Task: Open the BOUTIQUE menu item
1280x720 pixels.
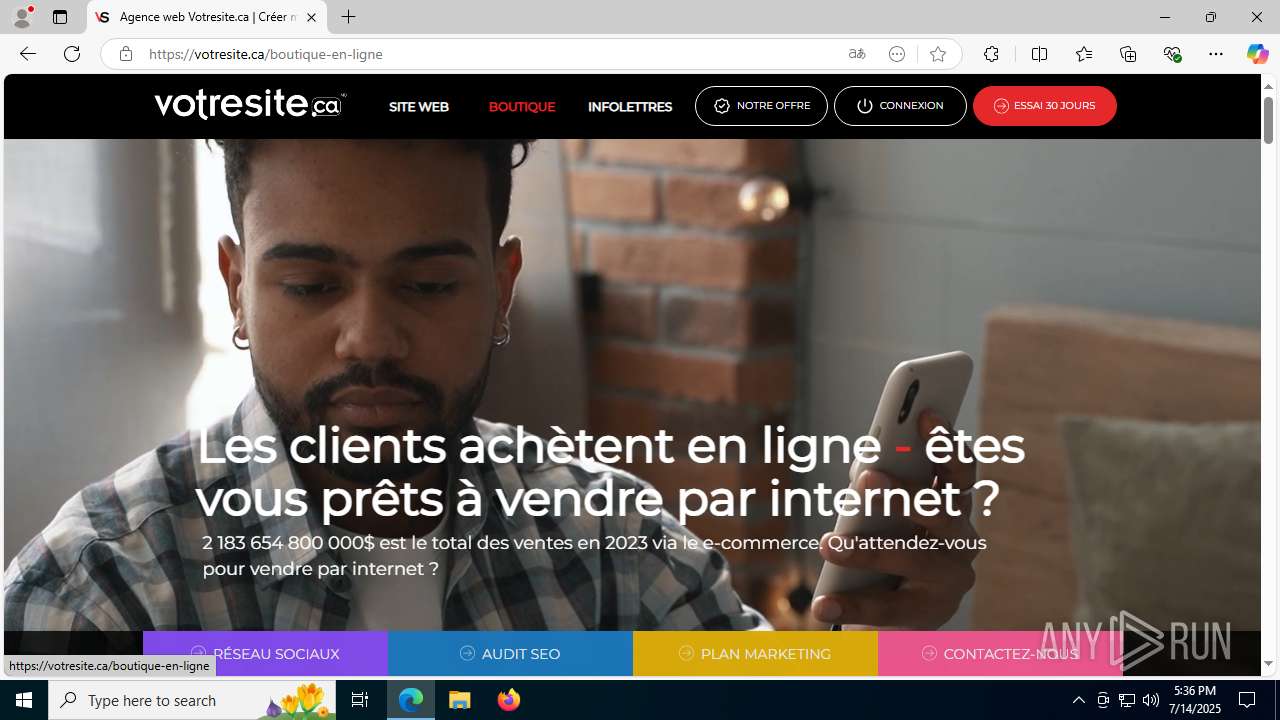Action: (x=522, y=107)
